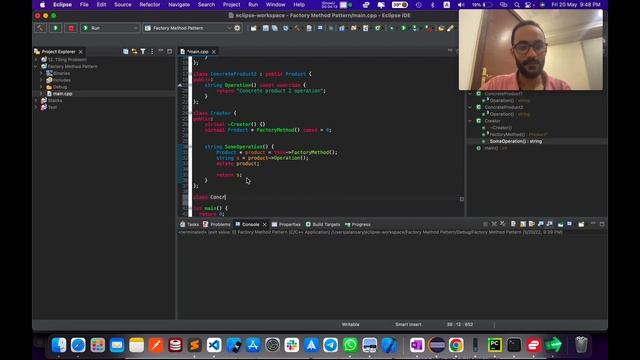The image size is (640, 360).
Task: Click Remove Launch icon in Console toolbar
Action: point(494,224)
